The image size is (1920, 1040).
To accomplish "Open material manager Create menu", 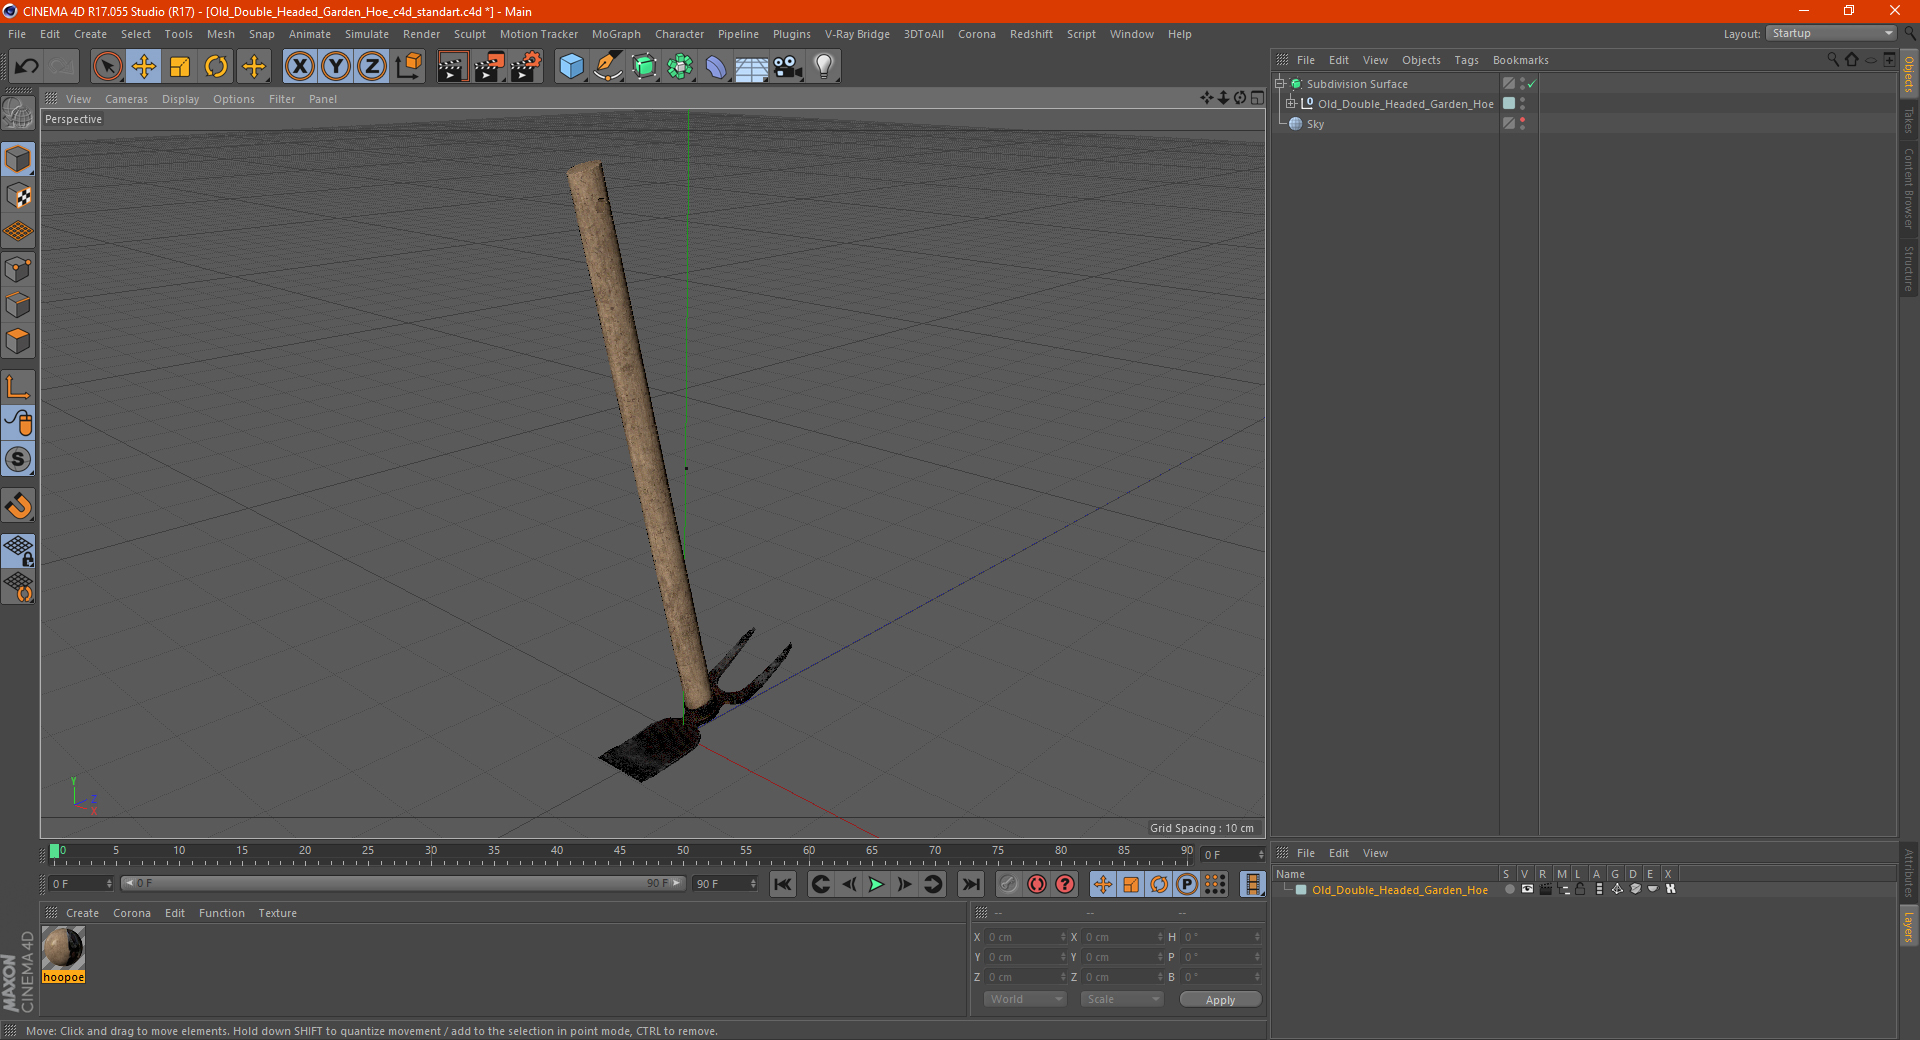I will coord(82,913).
